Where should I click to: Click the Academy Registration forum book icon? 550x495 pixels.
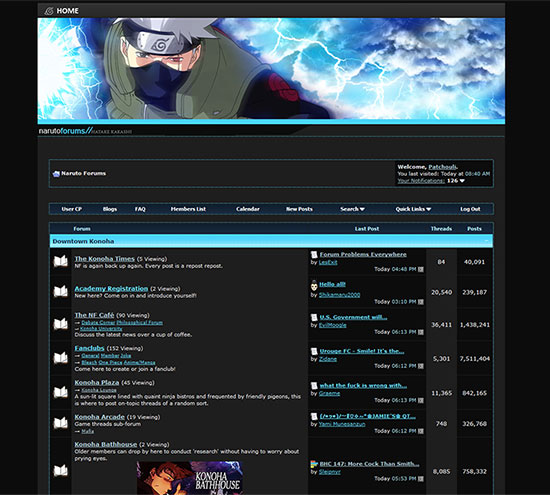pyautogui.click(x=60, y=291)
